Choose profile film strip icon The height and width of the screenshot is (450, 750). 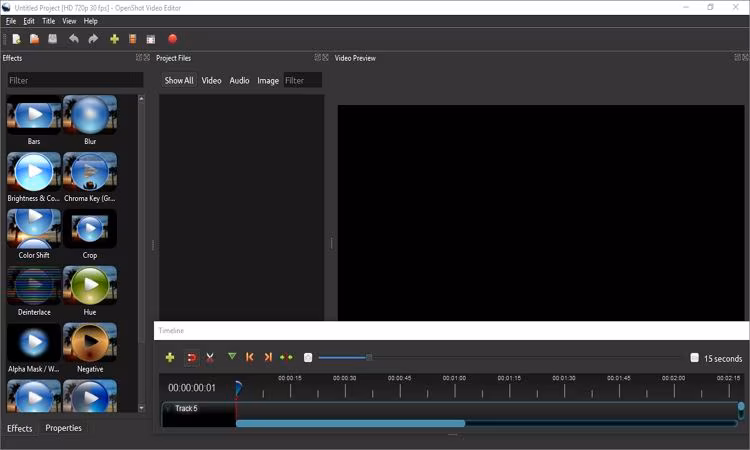(x=132, y=39)
